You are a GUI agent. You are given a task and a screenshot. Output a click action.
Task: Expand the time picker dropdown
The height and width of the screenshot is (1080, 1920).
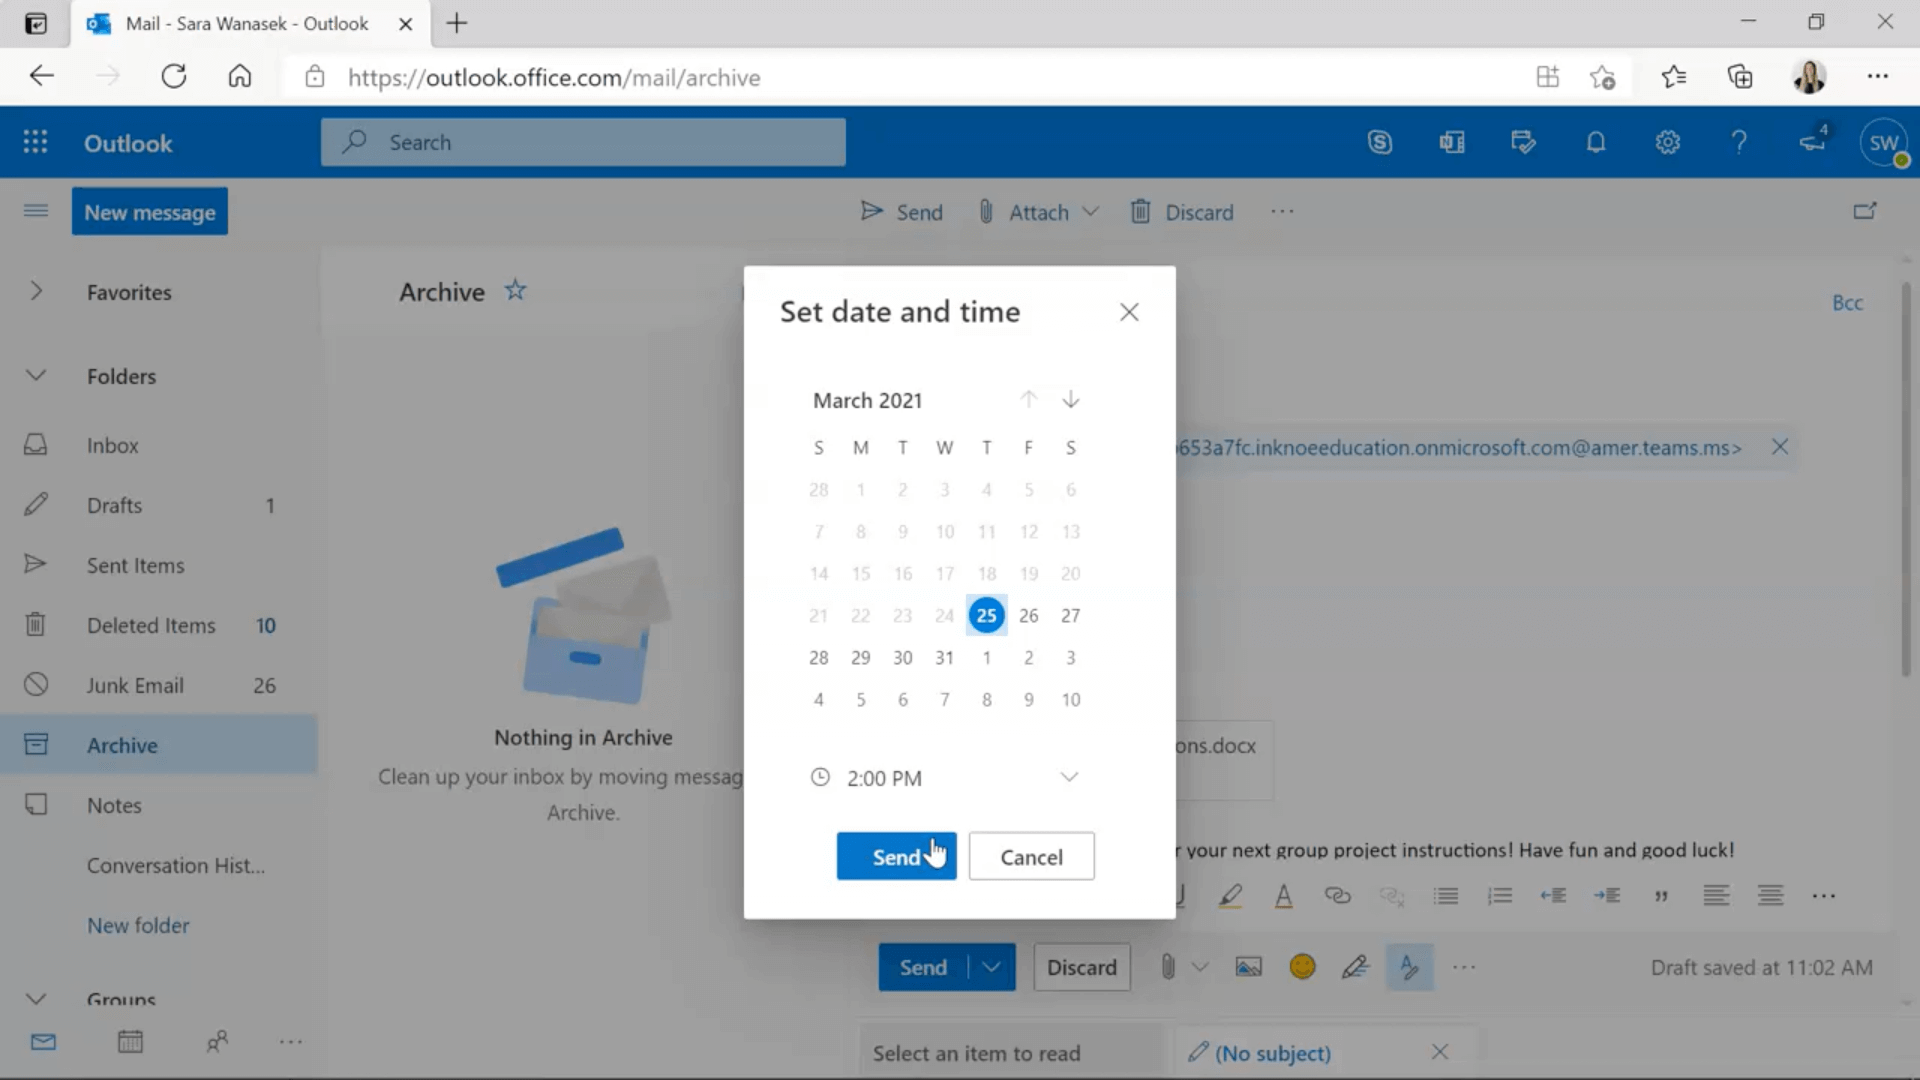pyautogui.click(x=1068, y=777)
